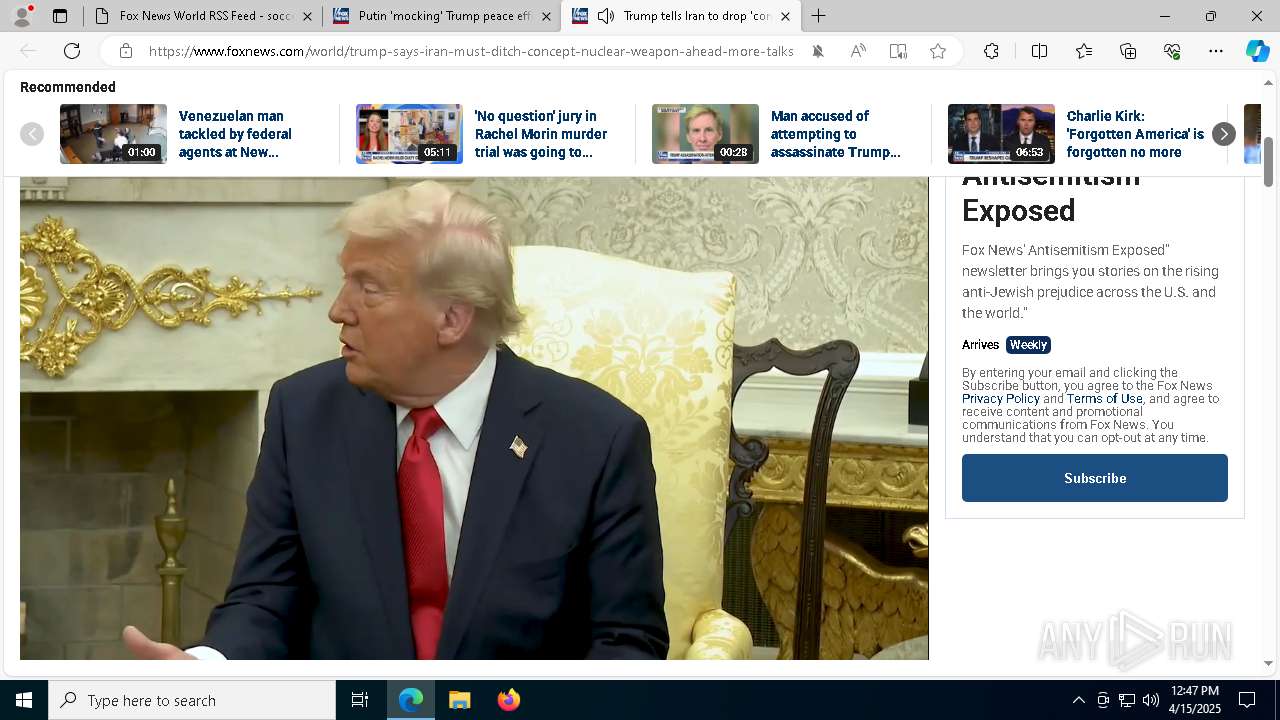
Task: Open the Favorites list
Action: (x=1084, y=51)
